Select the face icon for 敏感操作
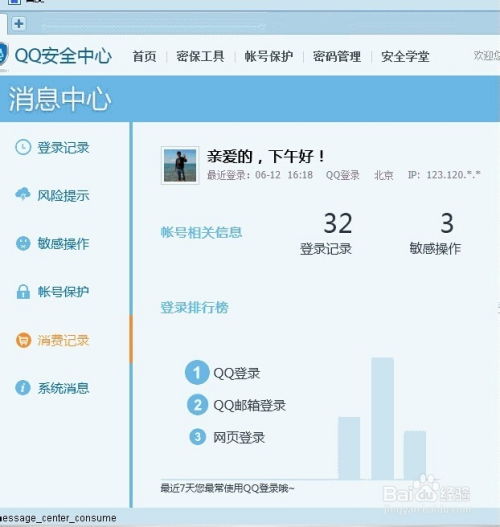 (23, 243)
